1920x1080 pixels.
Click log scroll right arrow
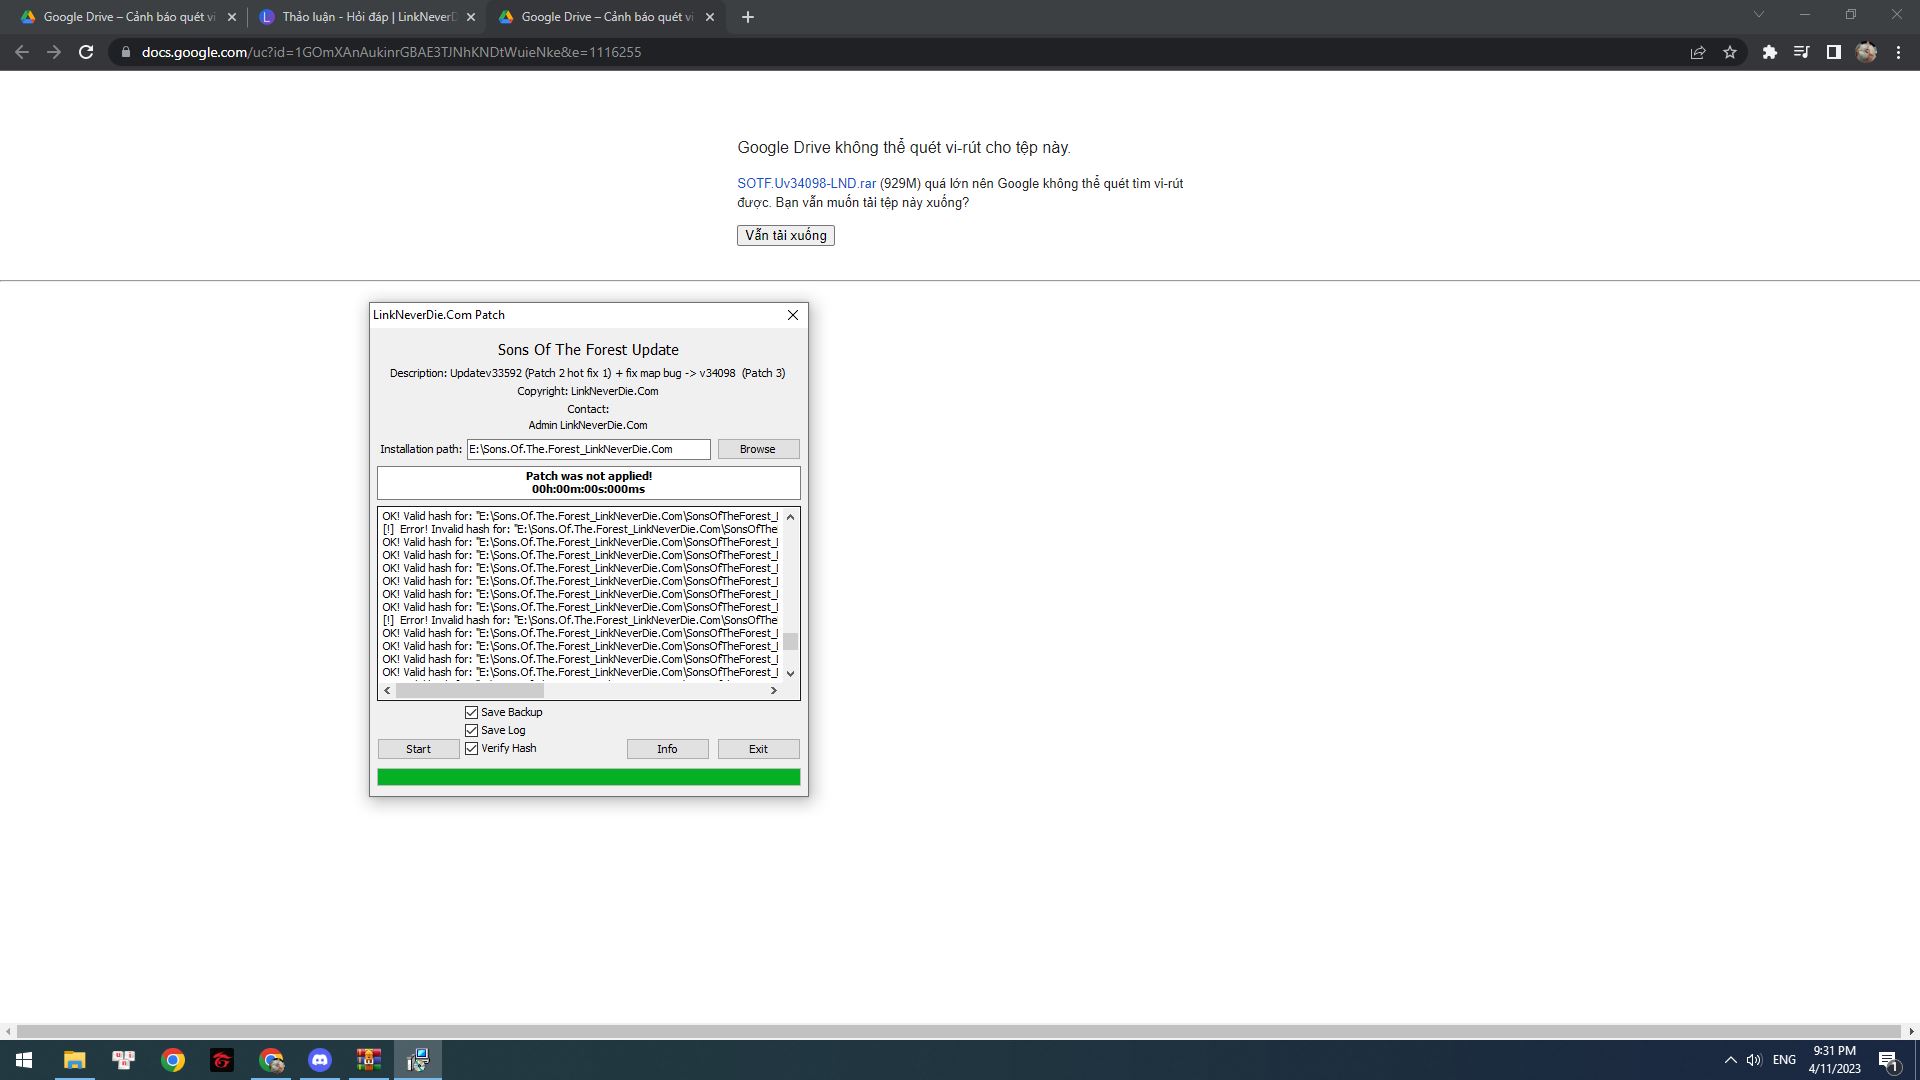click(x=773, y=691)
